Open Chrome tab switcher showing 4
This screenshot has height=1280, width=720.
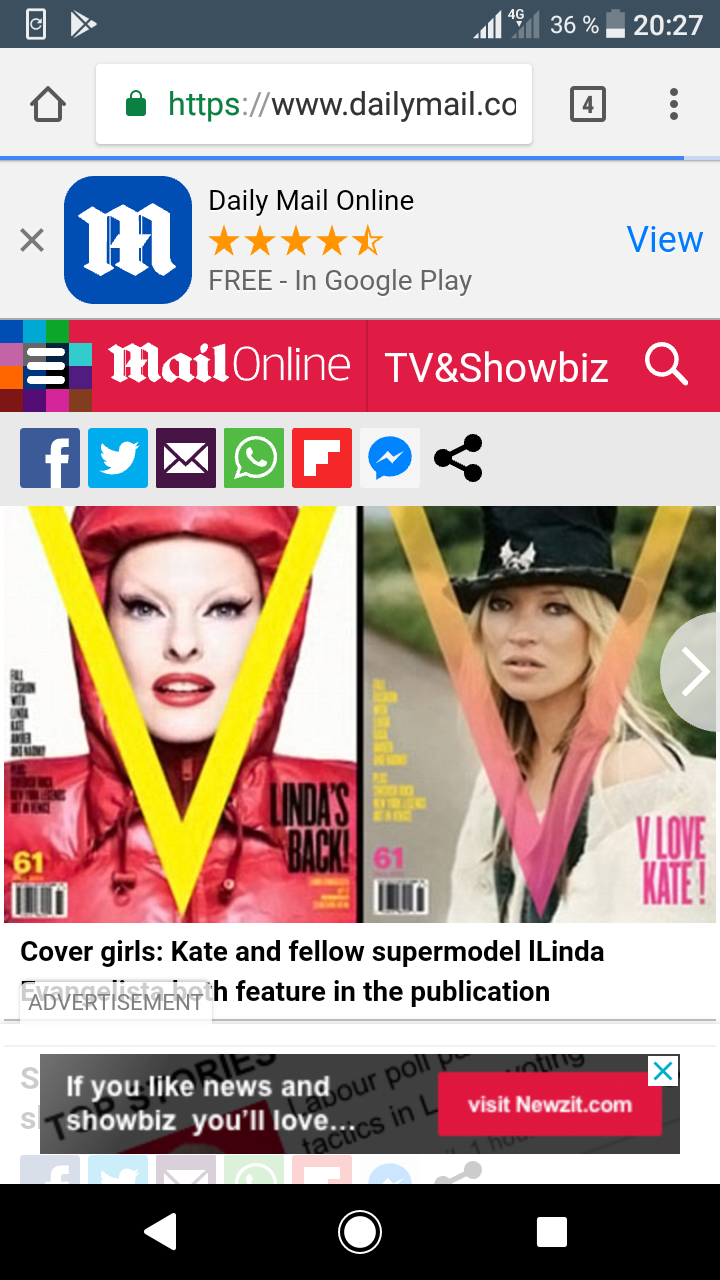(x=588, y=104)
